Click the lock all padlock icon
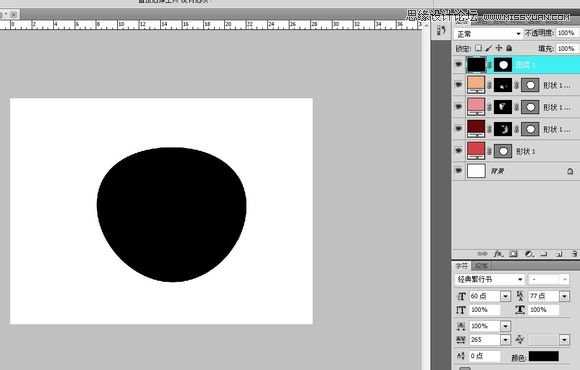 pyautogui.click(x=509, y=48)
